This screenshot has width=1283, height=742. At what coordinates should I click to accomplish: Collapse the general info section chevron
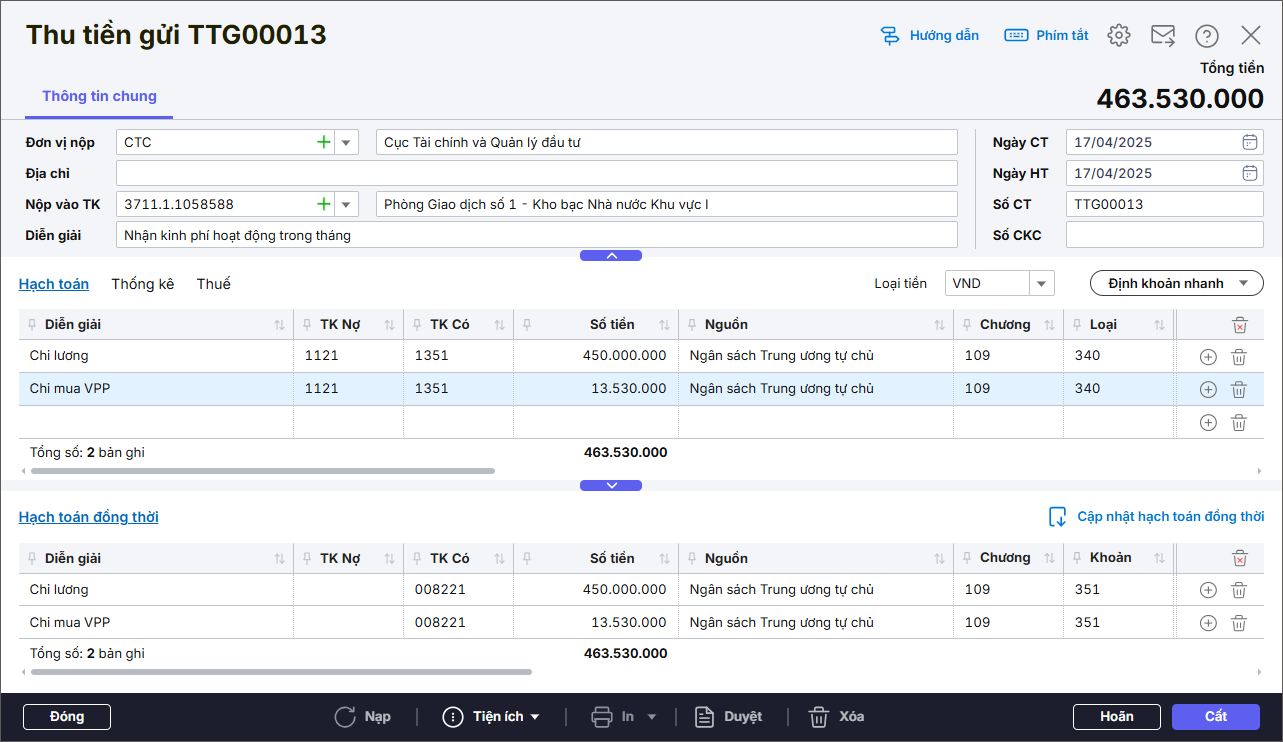pos(611,256)
